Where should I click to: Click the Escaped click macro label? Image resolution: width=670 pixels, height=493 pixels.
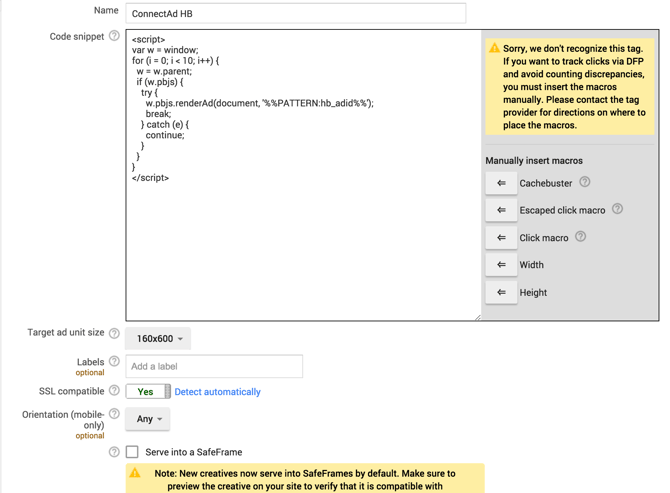pyautogui.click(x=562, y=210)
